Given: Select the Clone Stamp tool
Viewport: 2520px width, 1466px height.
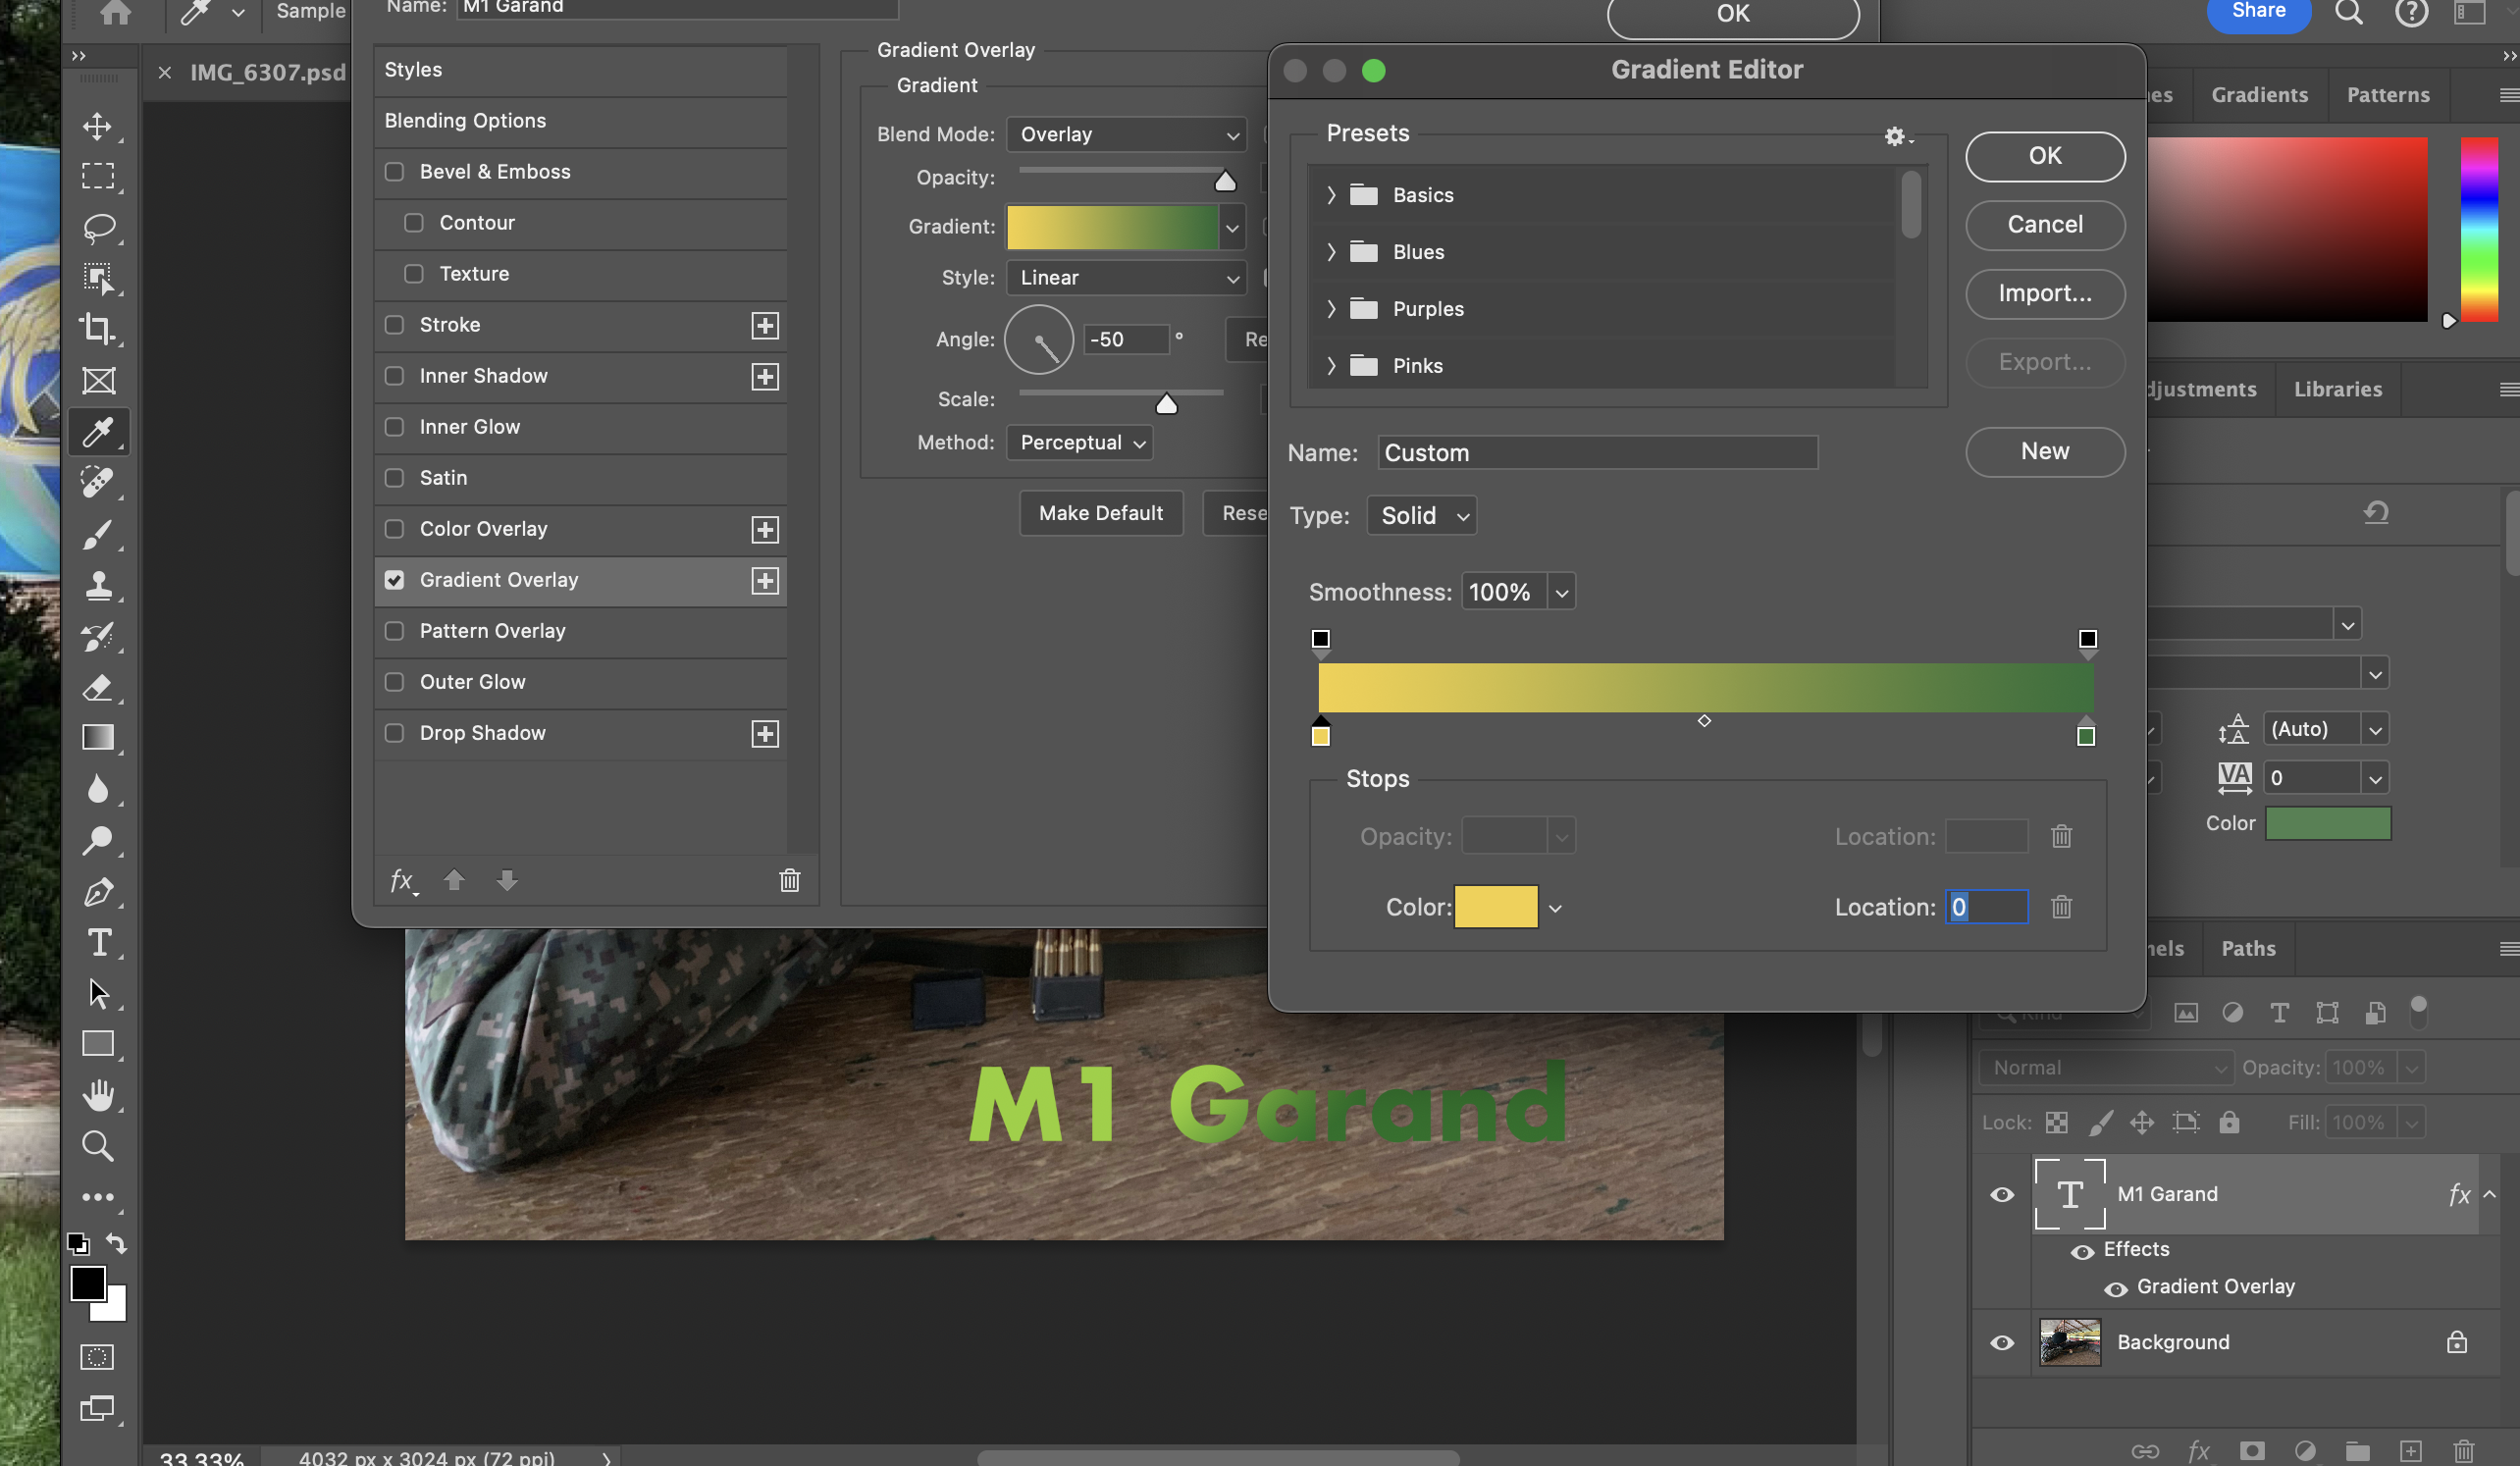Looking at the screenshot, I should pyautogui.click(x=97, y=585).
